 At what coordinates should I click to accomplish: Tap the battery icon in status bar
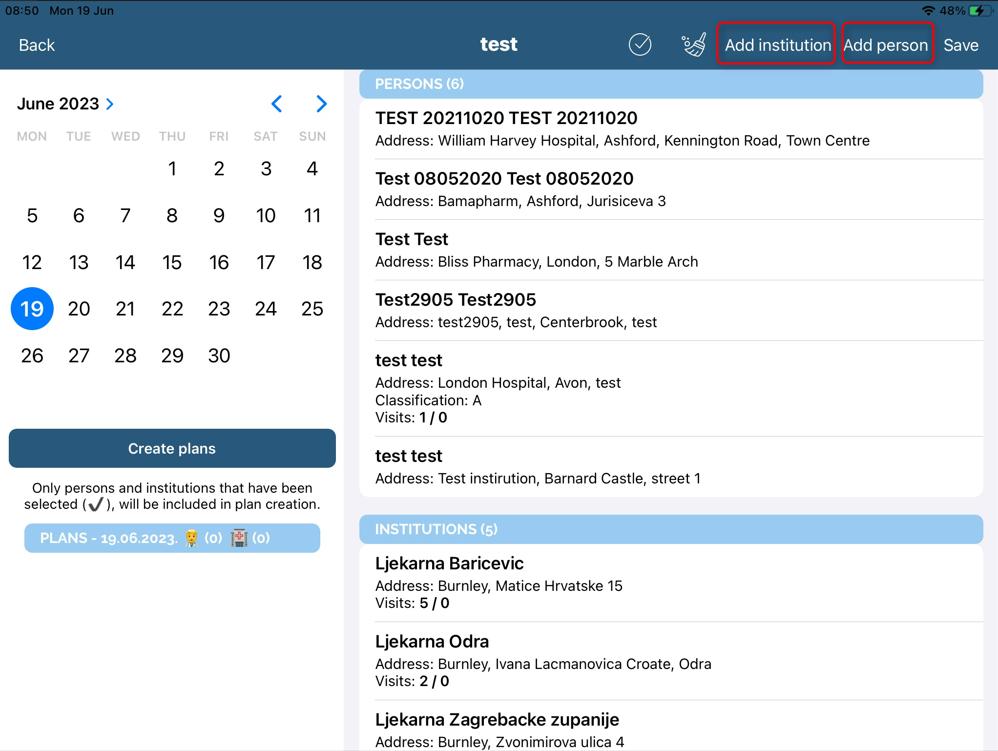click(x=979, y=11)
